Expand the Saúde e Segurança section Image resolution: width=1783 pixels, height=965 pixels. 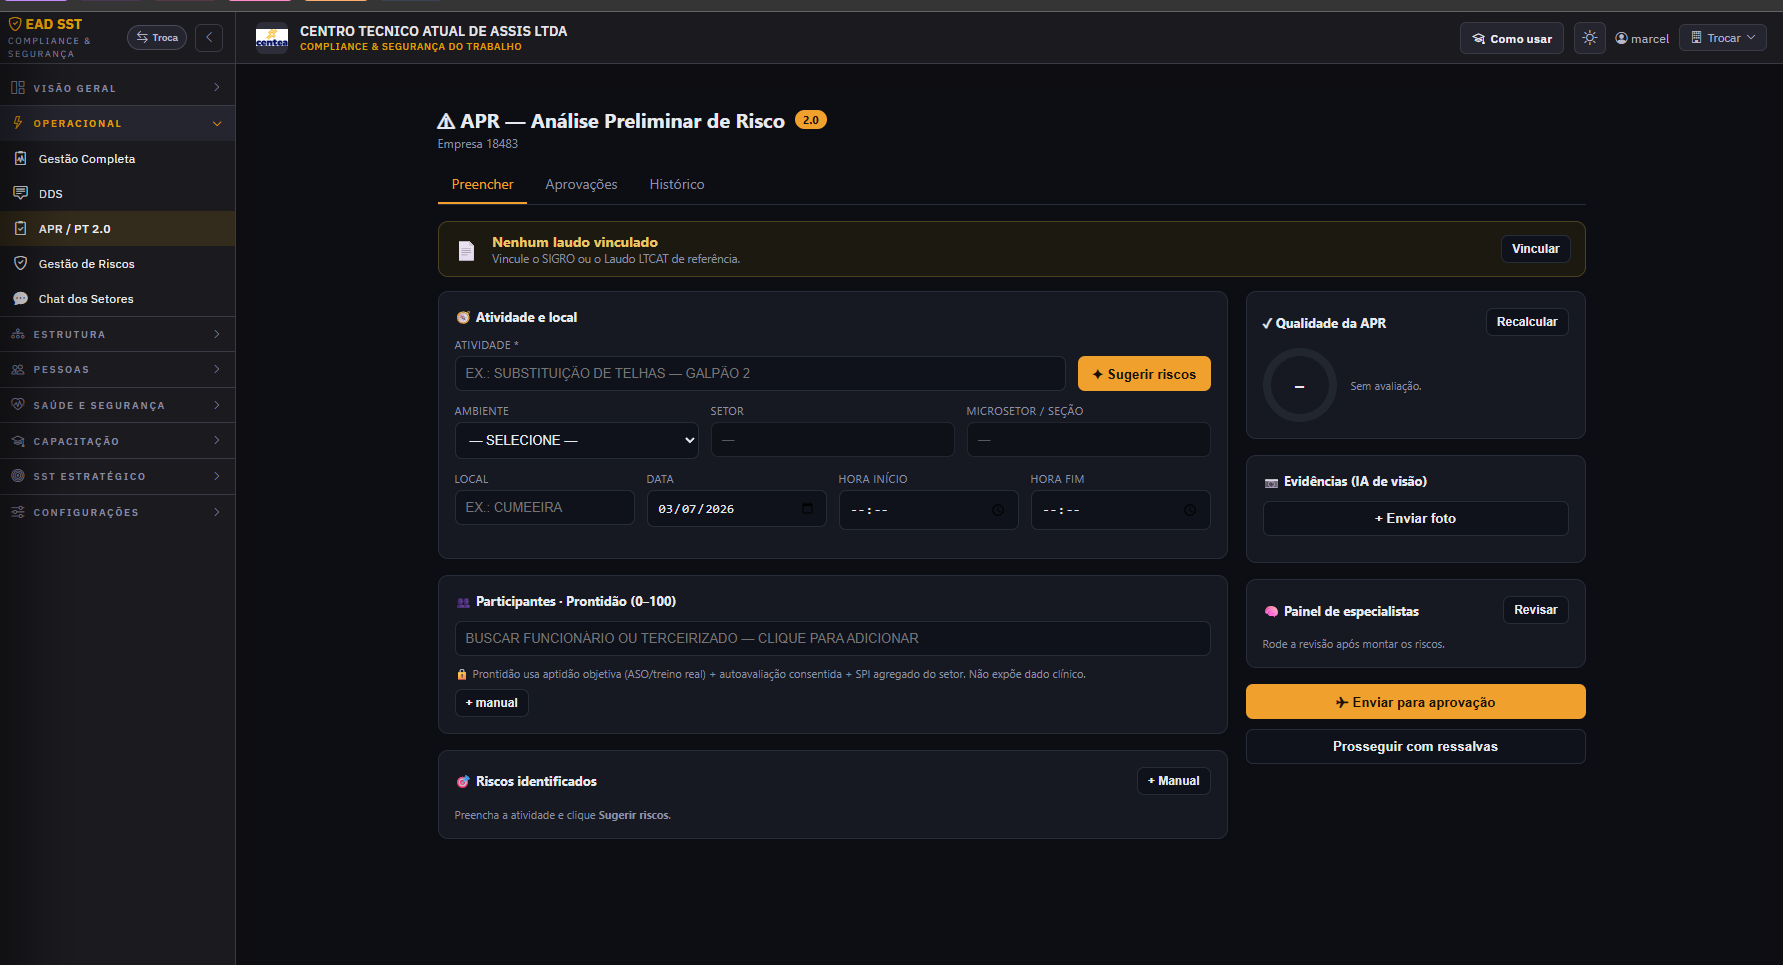point(117,405)
